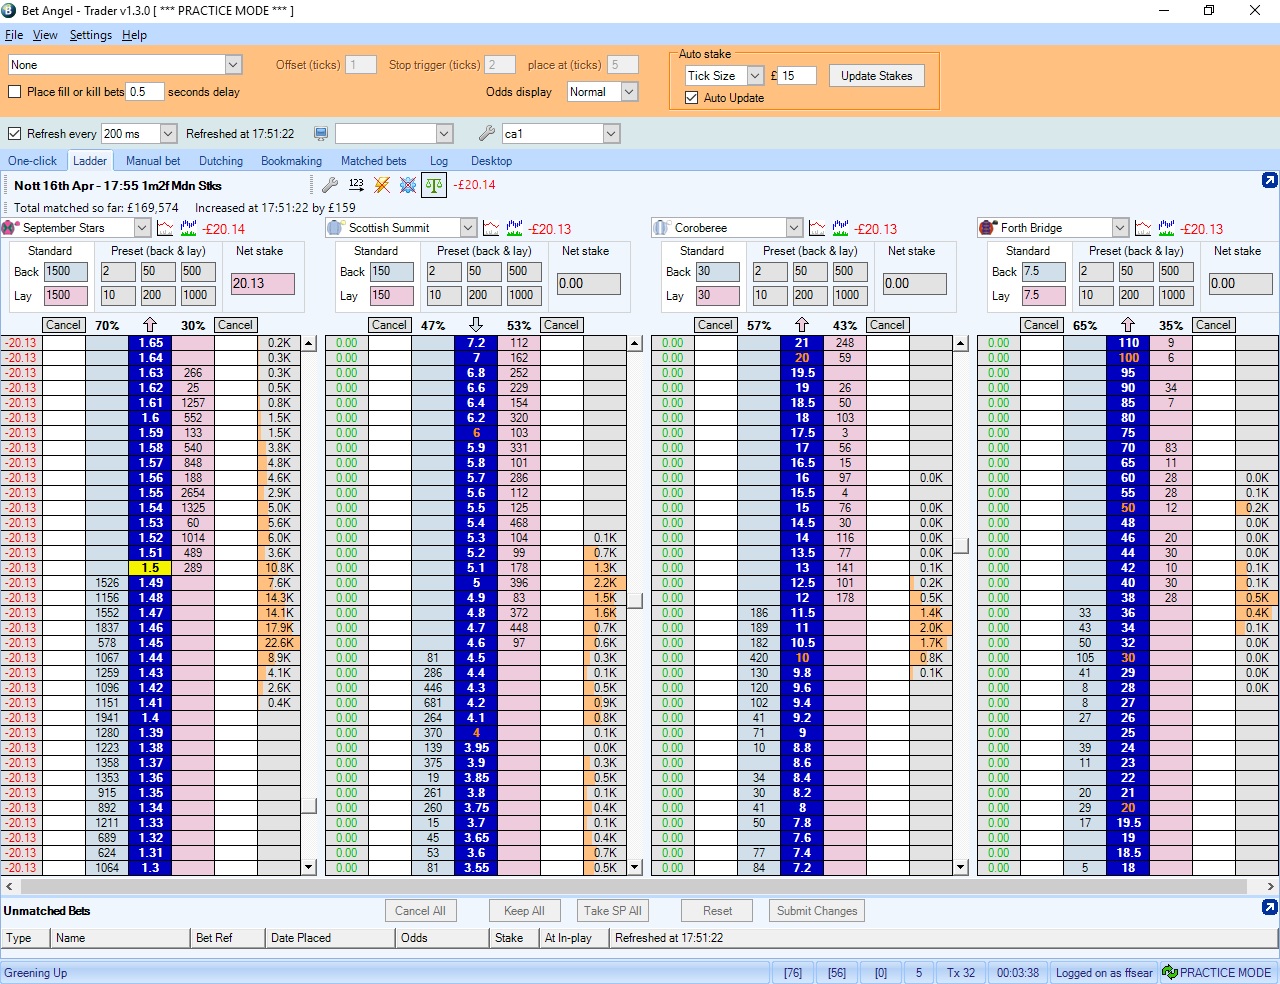The width and height of the screenshot is (1280, 984).
Task: Switch to the Matched bets tab
Action: 374,161
